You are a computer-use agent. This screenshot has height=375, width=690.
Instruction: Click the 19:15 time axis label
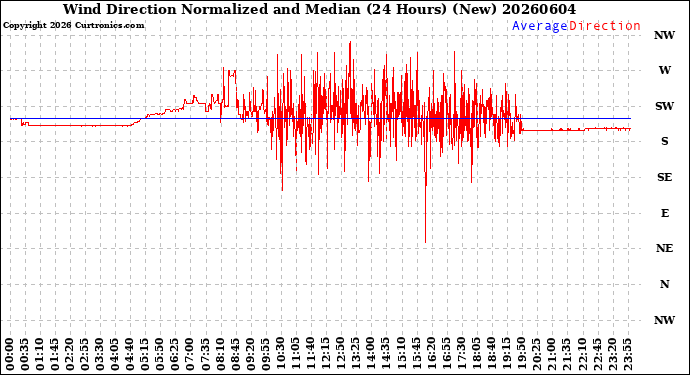pos(506,355)
